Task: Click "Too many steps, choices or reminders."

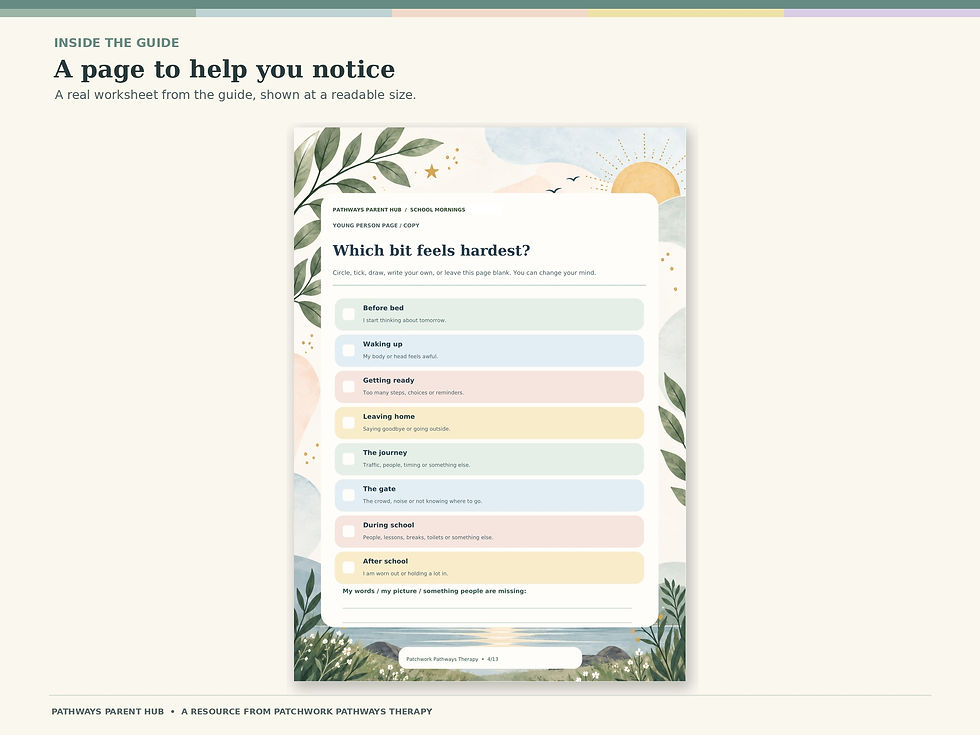Action: click(x=414, y=393)
